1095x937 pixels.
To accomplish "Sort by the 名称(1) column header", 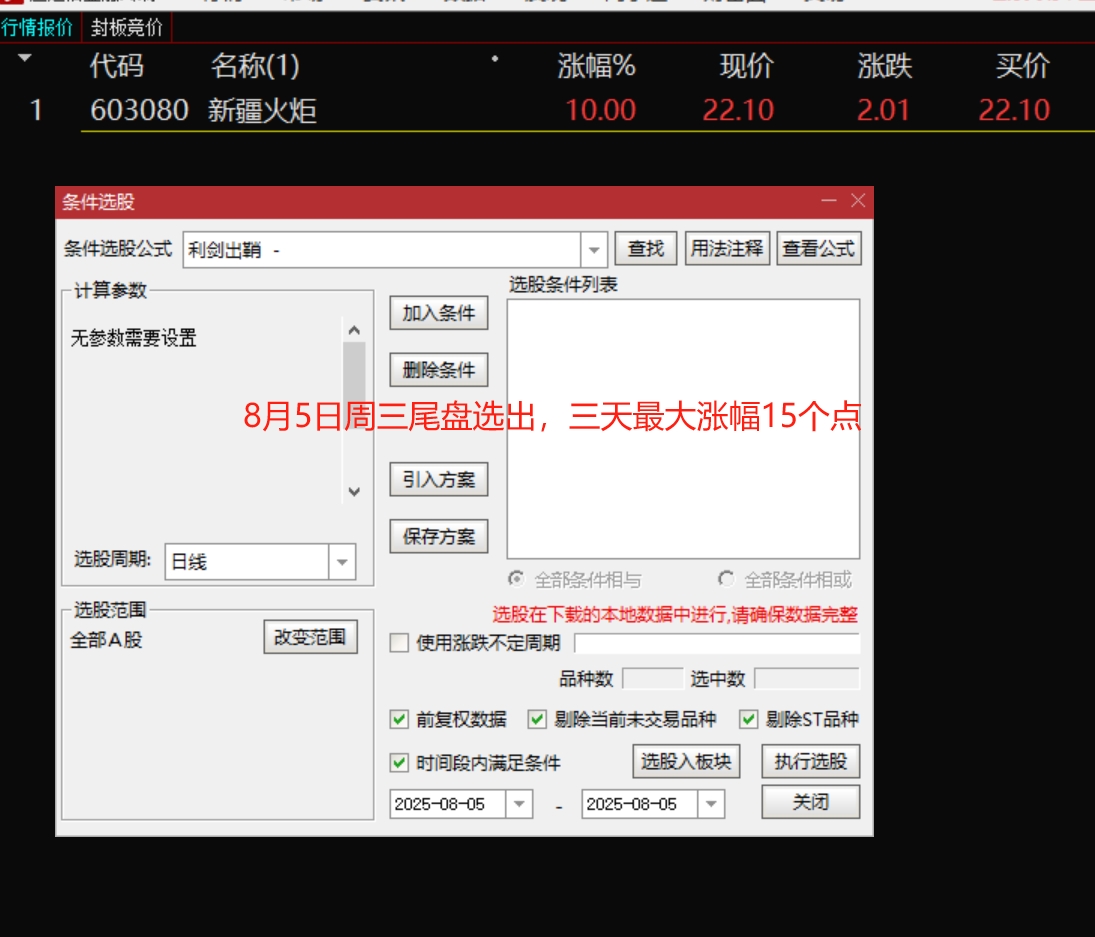I will point(255,66).
